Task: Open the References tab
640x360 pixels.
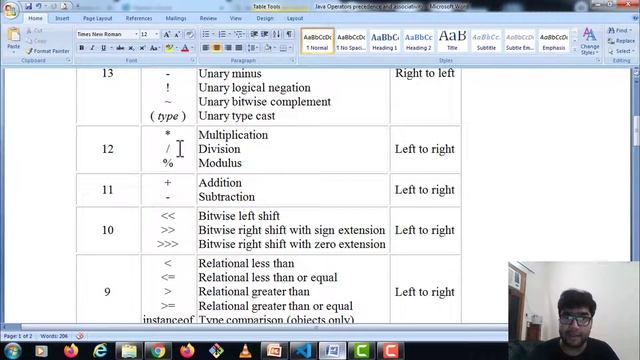Action: tap(139, 18)
